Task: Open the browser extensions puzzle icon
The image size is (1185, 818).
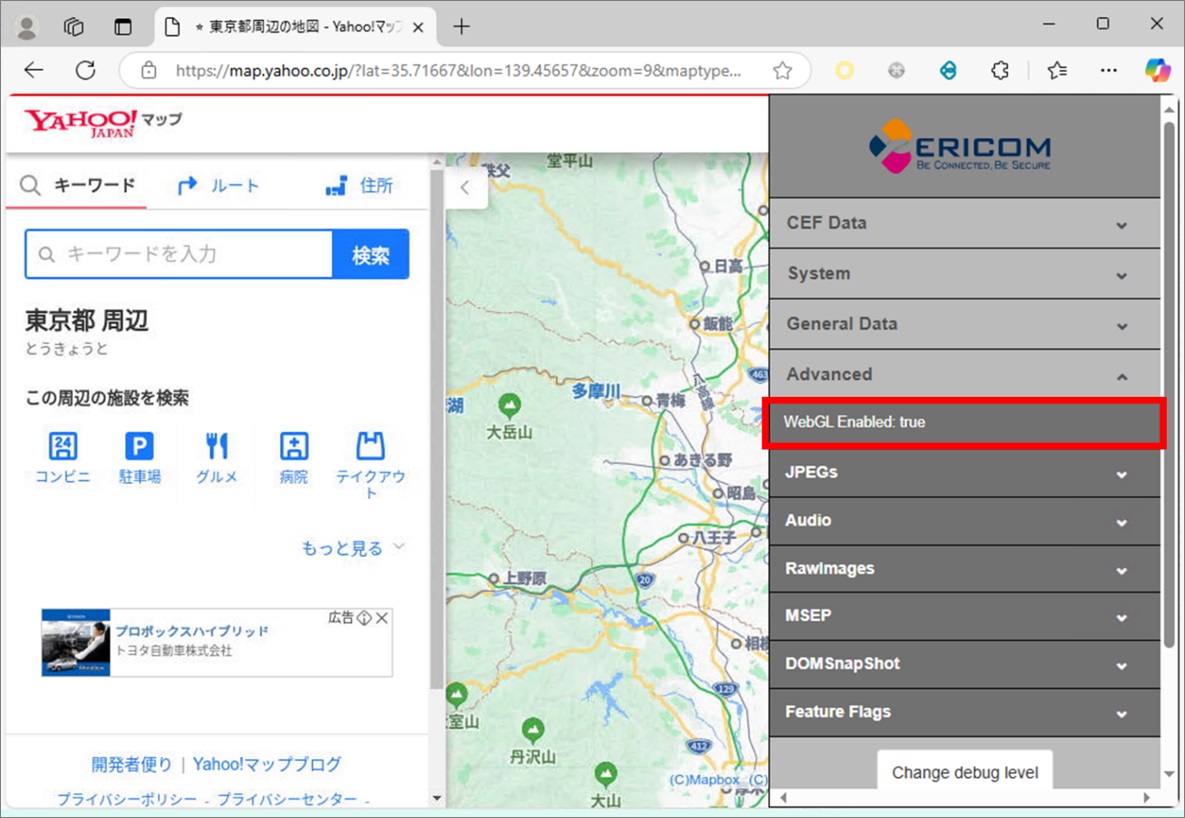Action: tap(1000, 70)
